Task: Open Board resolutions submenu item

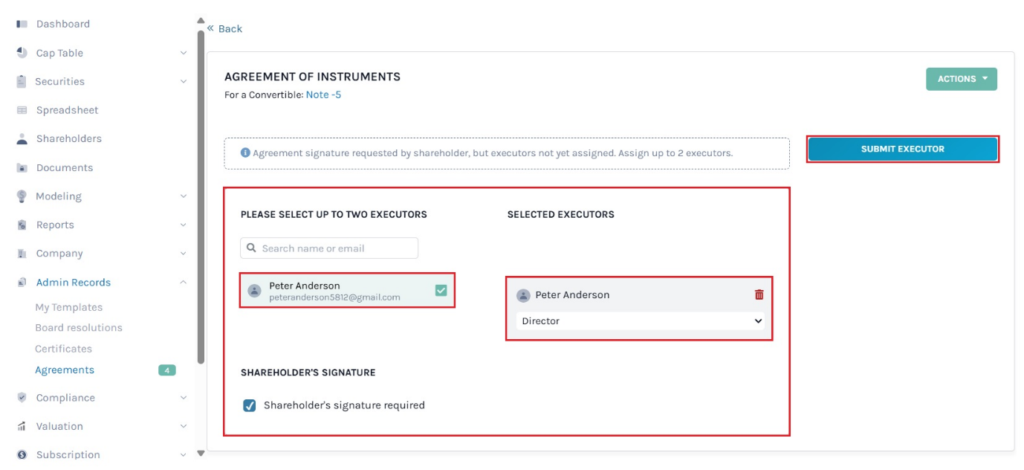Action: pos(78,328)
